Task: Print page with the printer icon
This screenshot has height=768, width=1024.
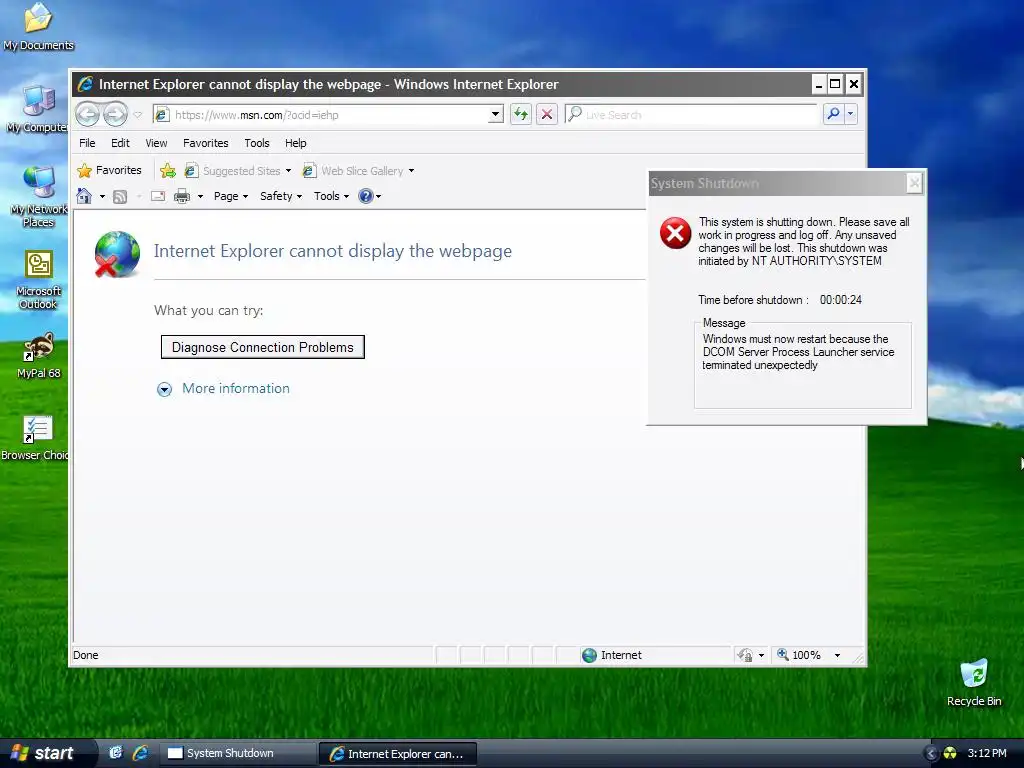Action: point(182,196)
